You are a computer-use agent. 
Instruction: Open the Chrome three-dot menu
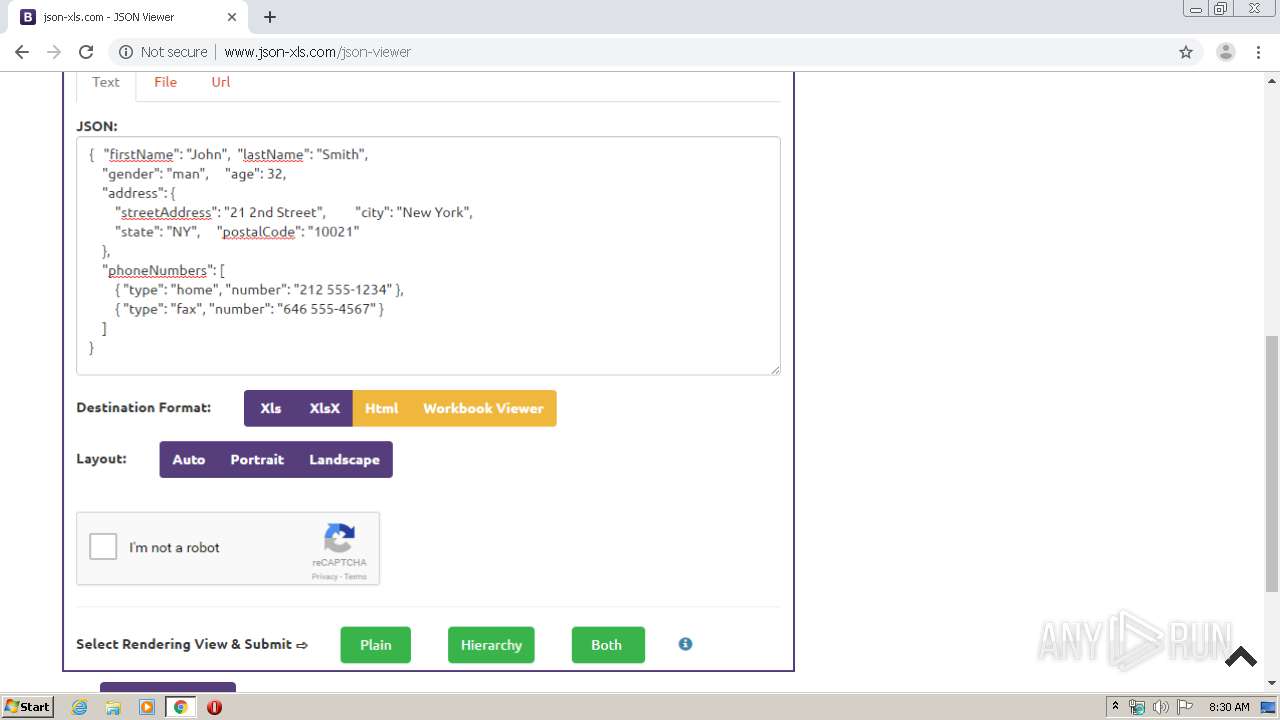(1258, 52)
